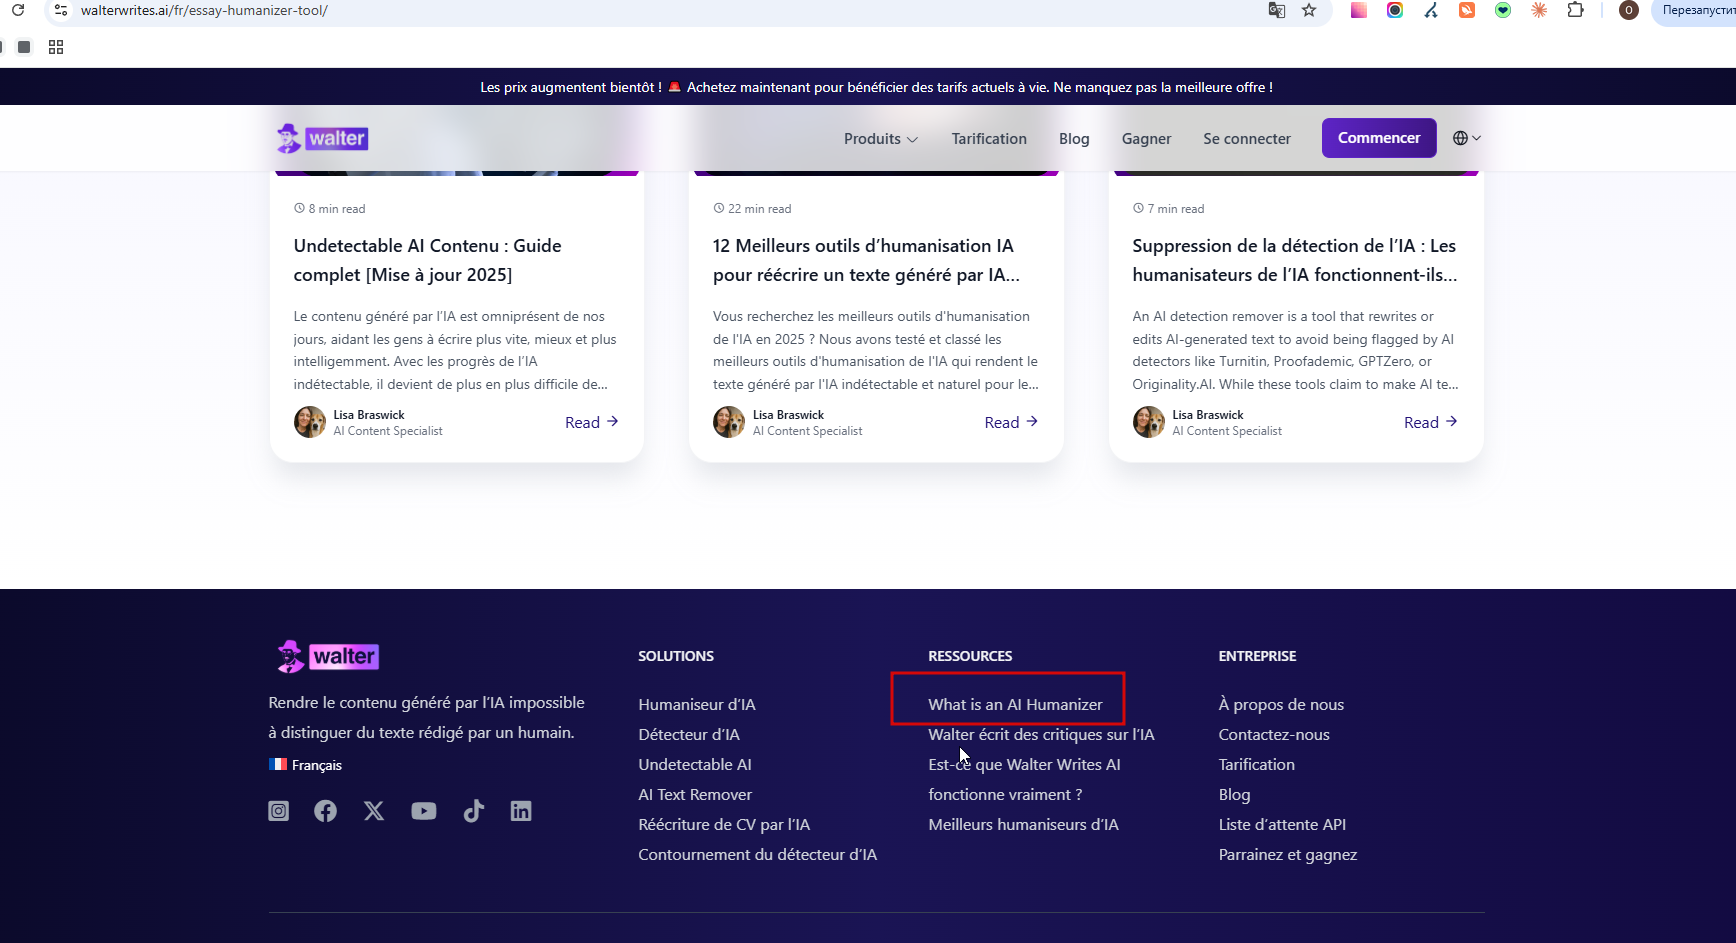
Task: Click the address bar URL field
Action: (x=660, y=10)
